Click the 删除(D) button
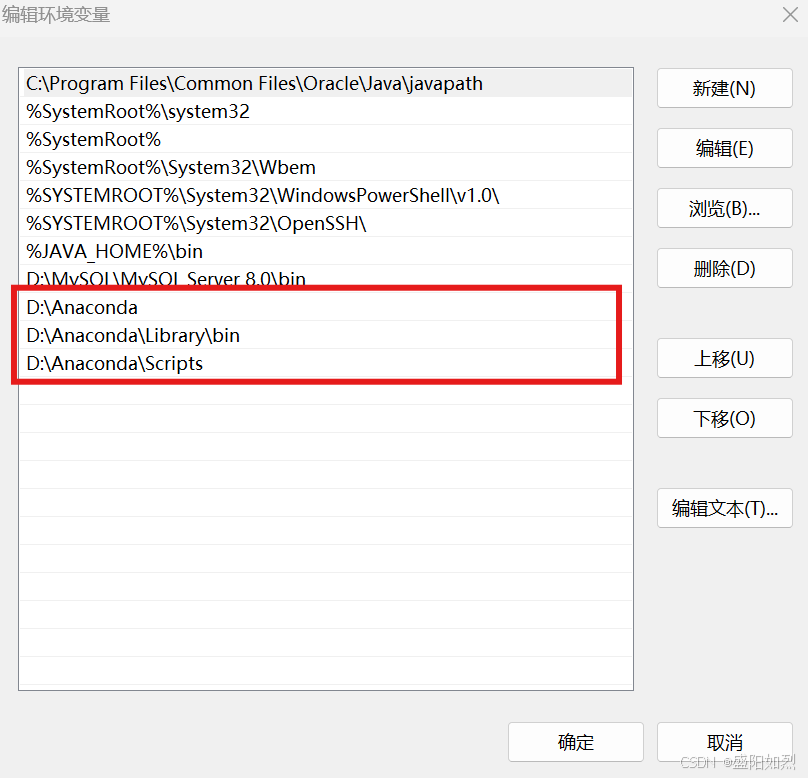The height and width of the screenshot is (778, 808). coord(725,268)
